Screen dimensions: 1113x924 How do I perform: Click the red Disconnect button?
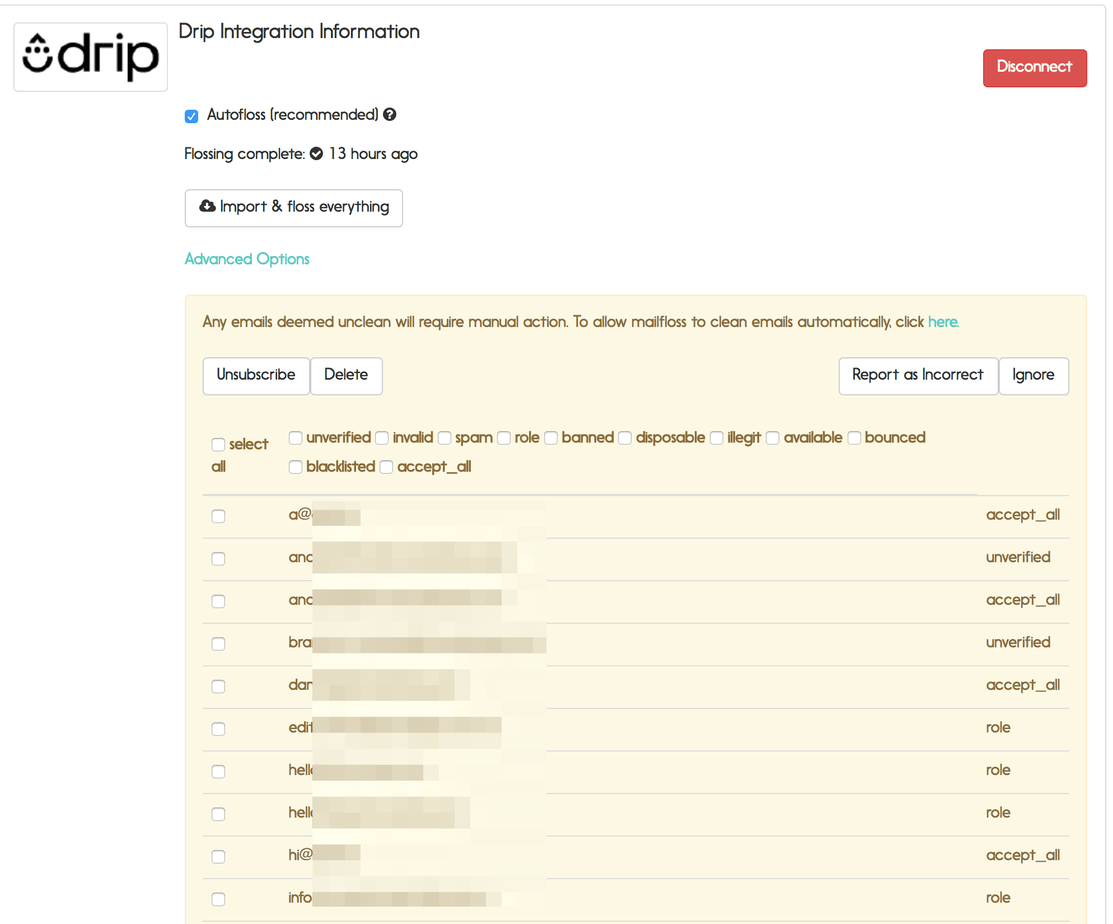coord(1034,68)
